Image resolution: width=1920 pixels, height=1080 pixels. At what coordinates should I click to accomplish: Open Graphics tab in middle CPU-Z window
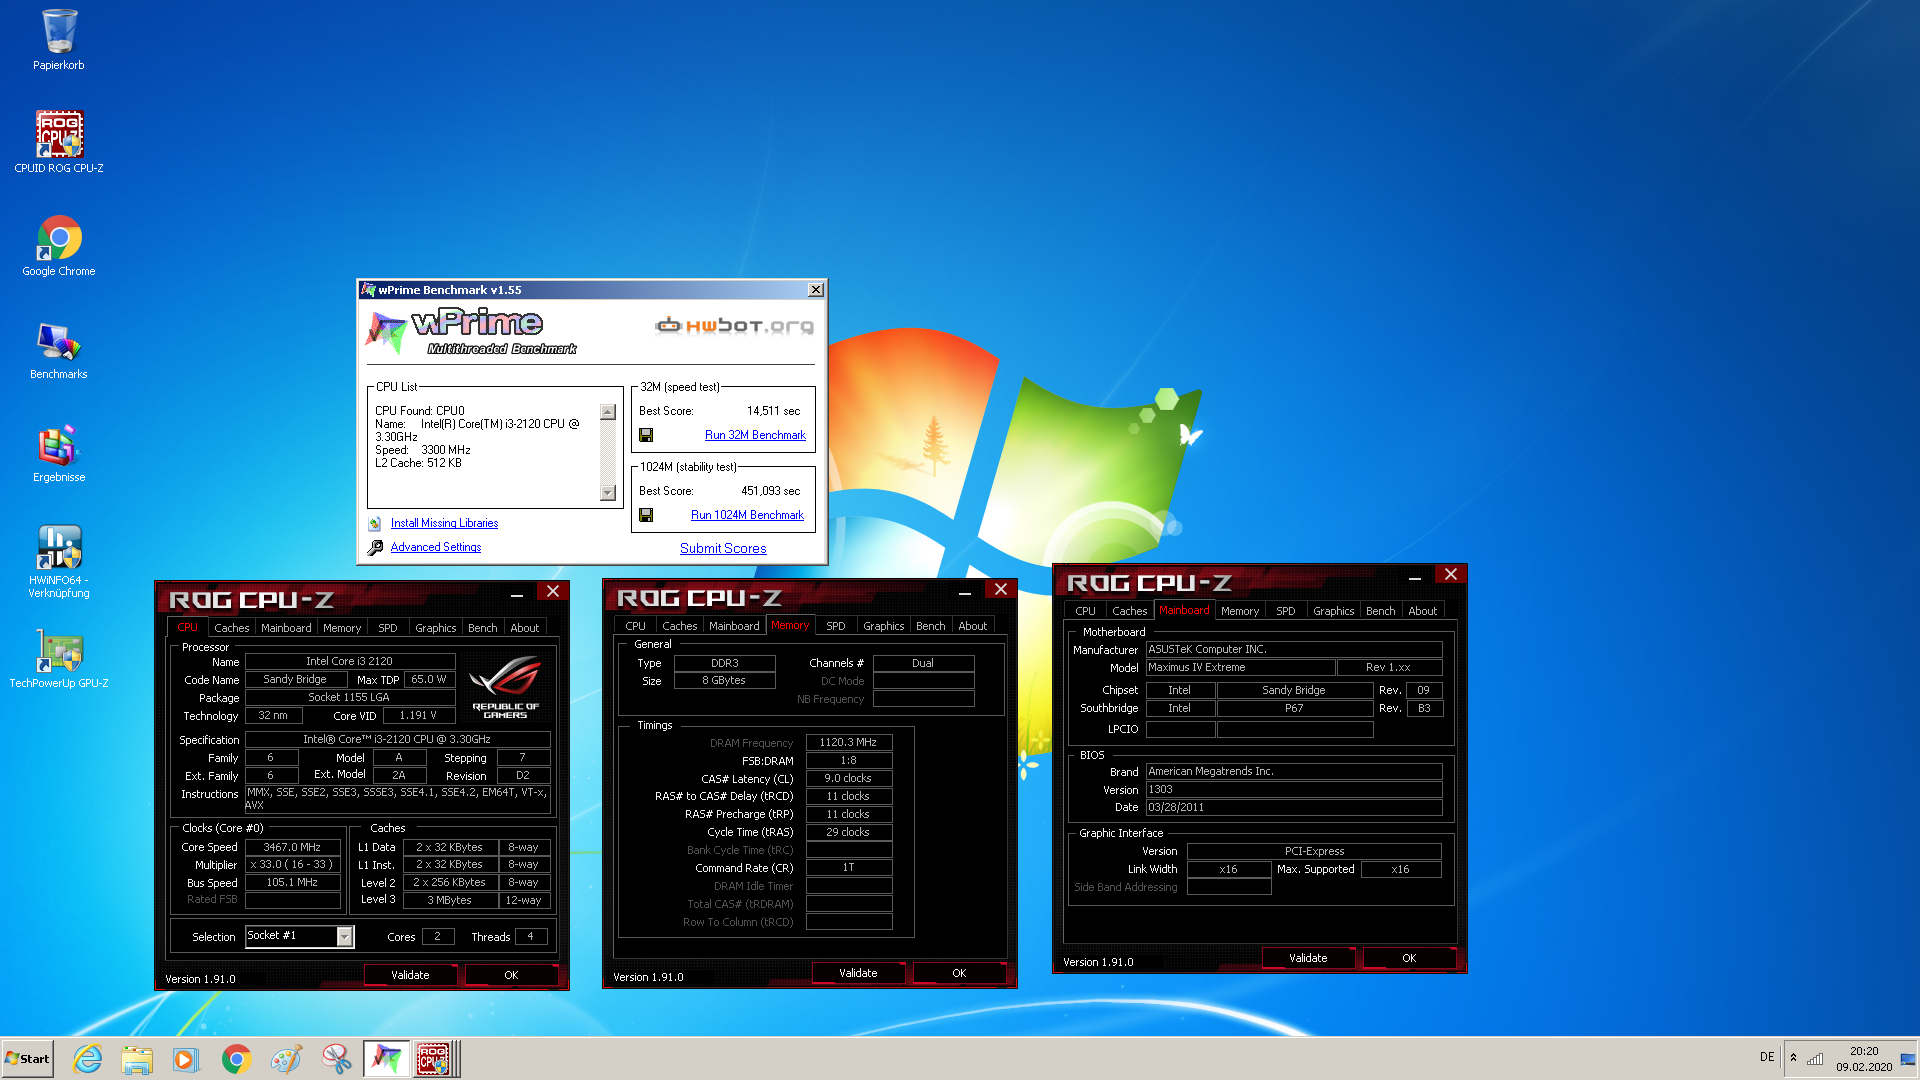click(884, 626)
